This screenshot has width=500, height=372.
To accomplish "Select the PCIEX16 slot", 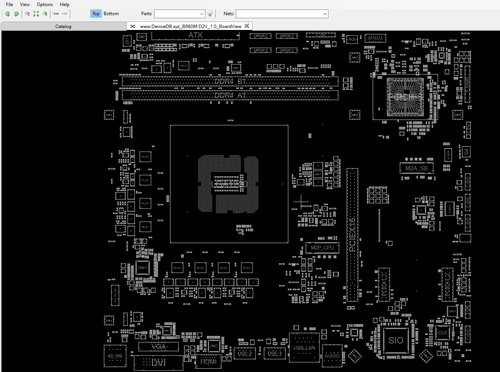I will (x=352, y=235).
